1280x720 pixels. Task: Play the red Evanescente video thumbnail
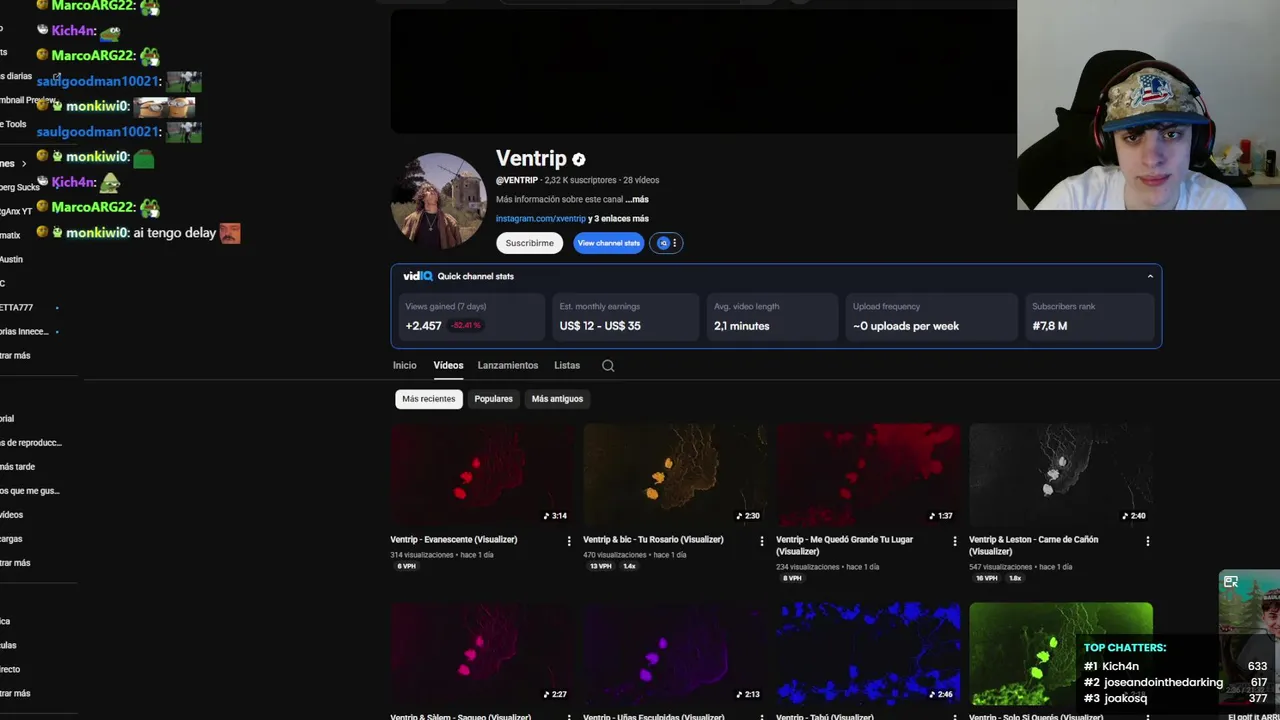(481, 475)
